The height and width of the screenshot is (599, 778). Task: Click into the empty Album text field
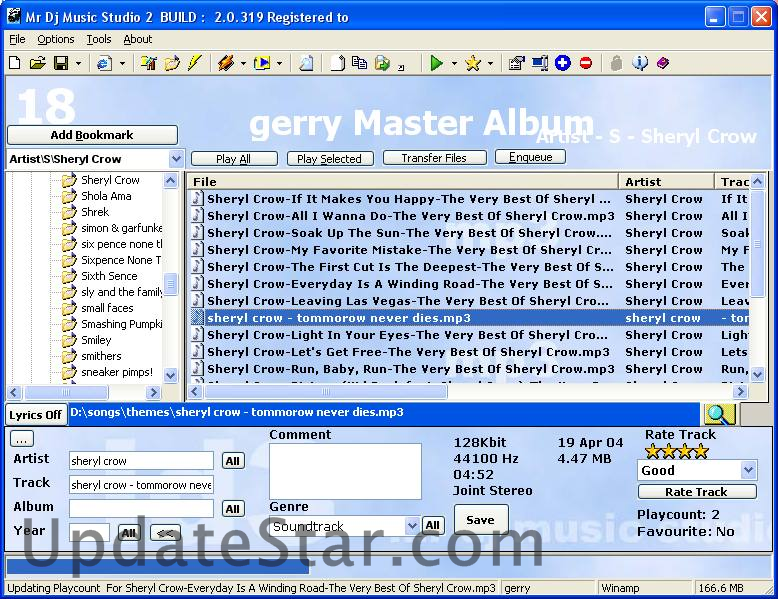(141, 508)
